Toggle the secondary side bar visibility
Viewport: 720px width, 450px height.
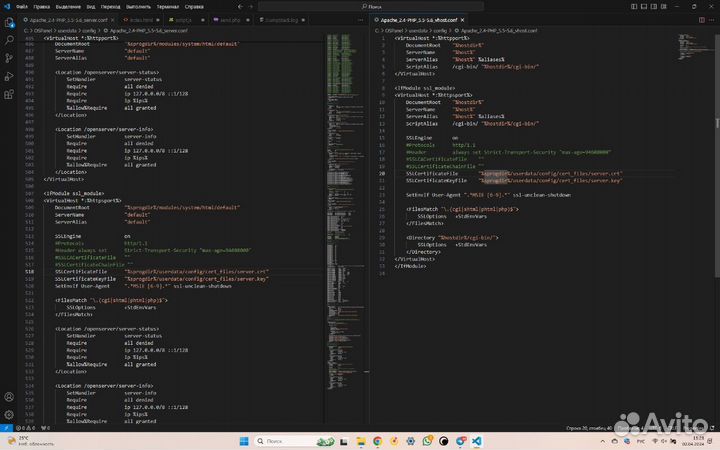652,5
